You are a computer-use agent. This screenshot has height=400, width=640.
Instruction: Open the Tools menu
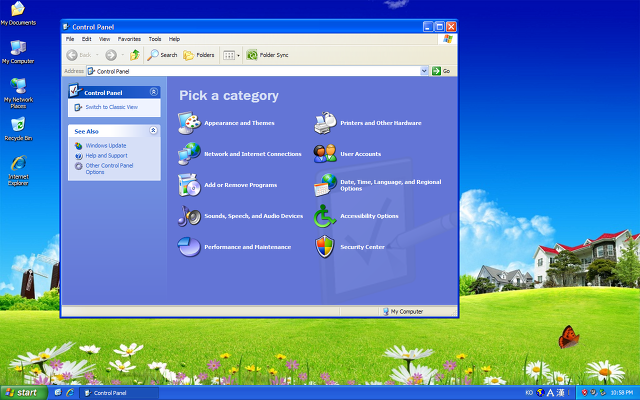click(155, 39)
